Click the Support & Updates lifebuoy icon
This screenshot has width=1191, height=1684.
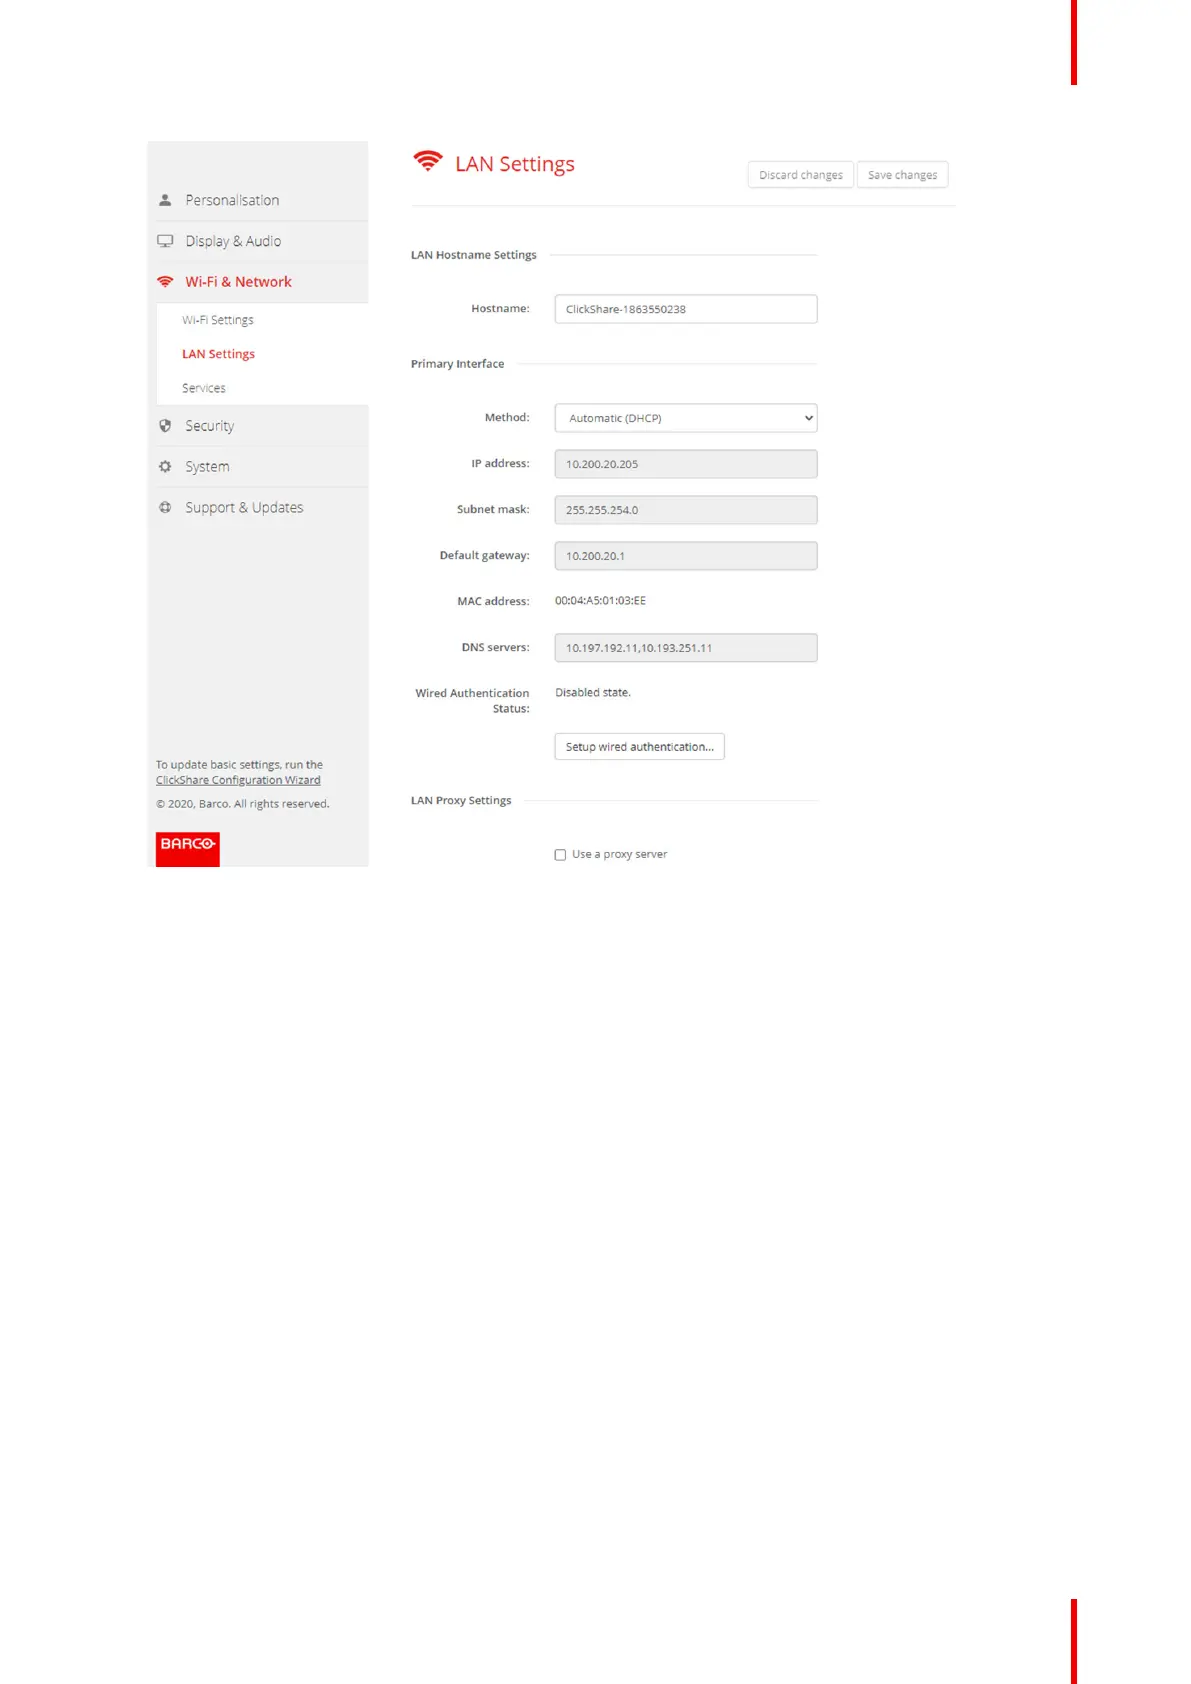165,508
